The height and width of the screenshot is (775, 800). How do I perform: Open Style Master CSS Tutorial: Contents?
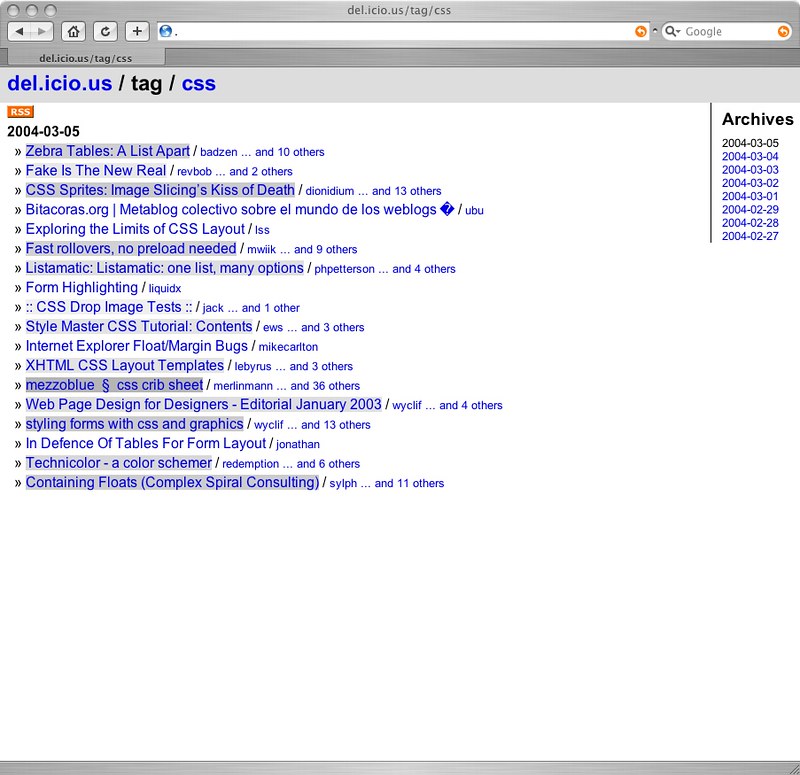tap(139, 326)
